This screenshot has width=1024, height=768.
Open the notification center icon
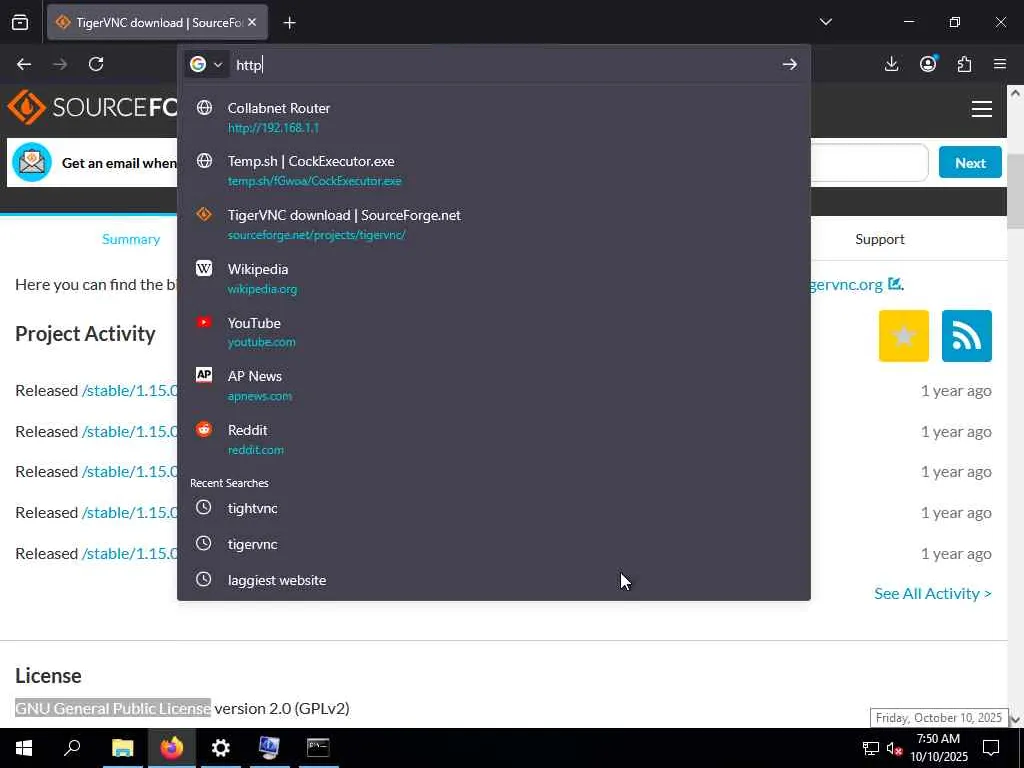click(991, 748)
